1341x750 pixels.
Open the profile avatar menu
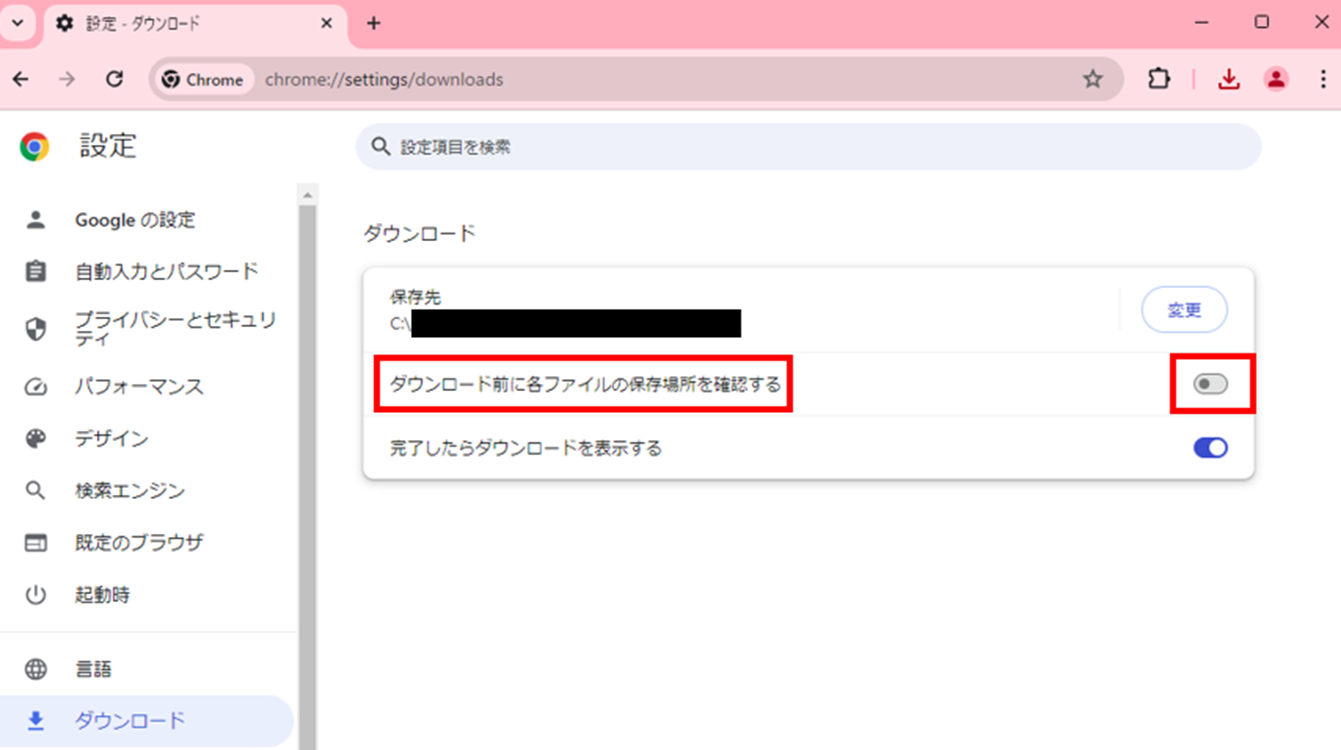(1276, 79)
